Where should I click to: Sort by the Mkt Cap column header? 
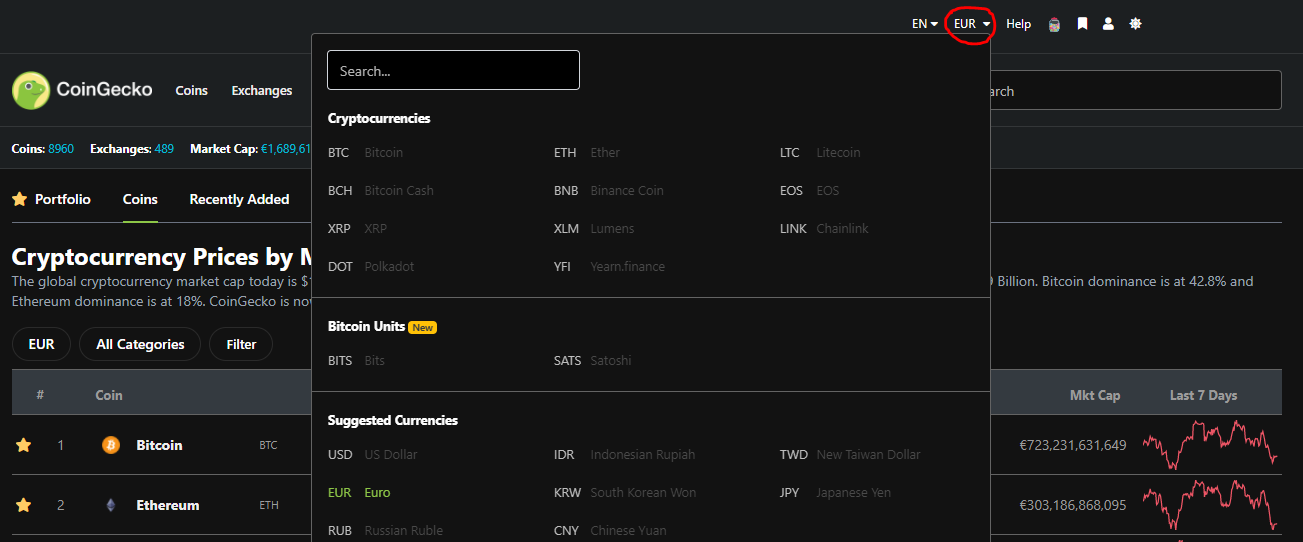pos(1095,395)
